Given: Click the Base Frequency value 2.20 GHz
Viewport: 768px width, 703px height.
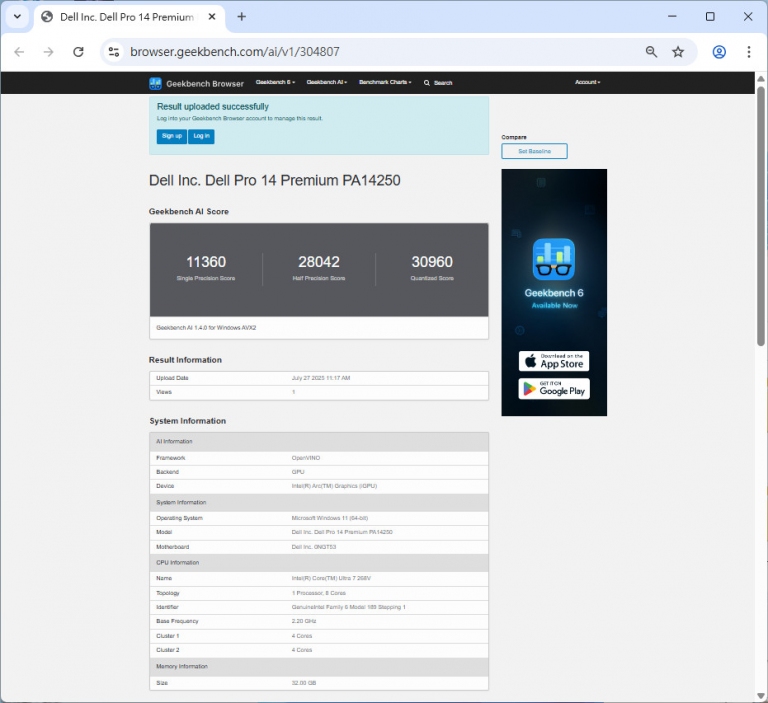Looking at the screenshot, I should click(304, 621).
